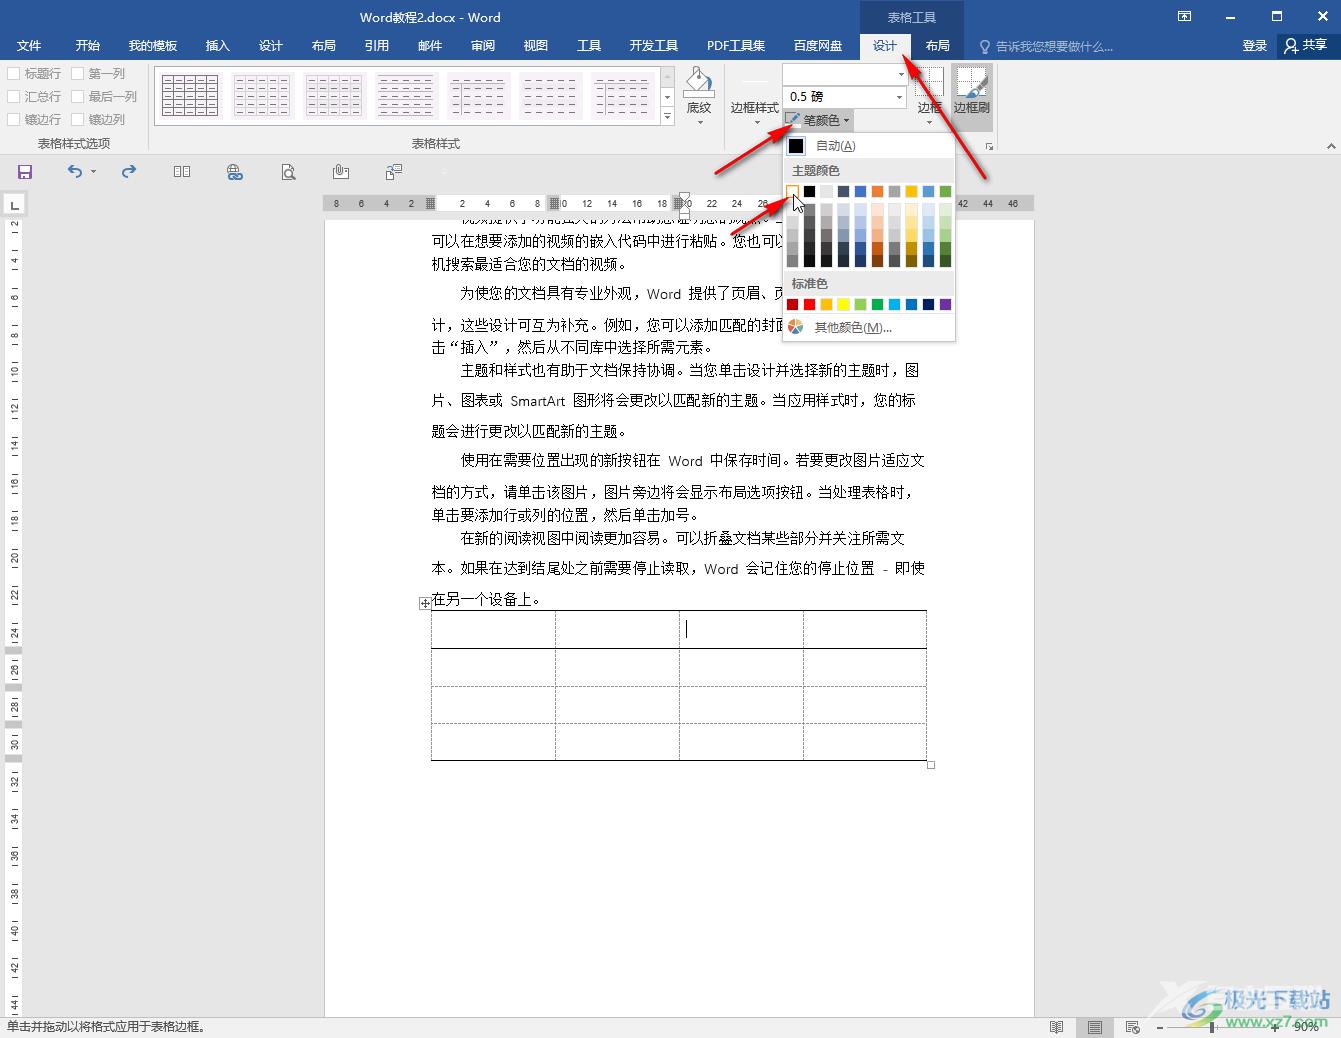Screen dimensions: 1341x1038
Task: Pick the standard yellow color swatch
Action: [x=844, y=305]
